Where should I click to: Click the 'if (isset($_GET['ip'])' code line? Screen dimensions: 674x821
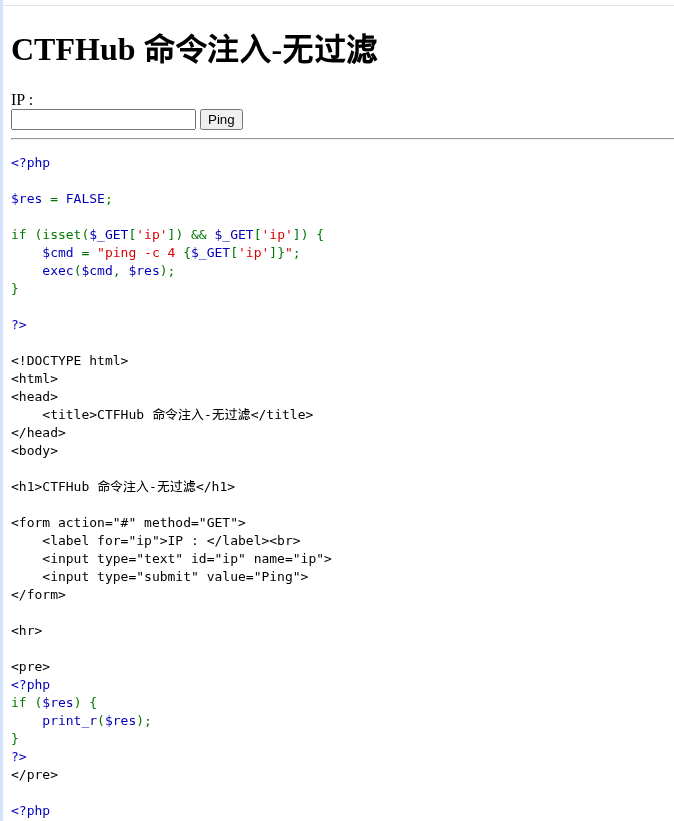tap(168, 235)
